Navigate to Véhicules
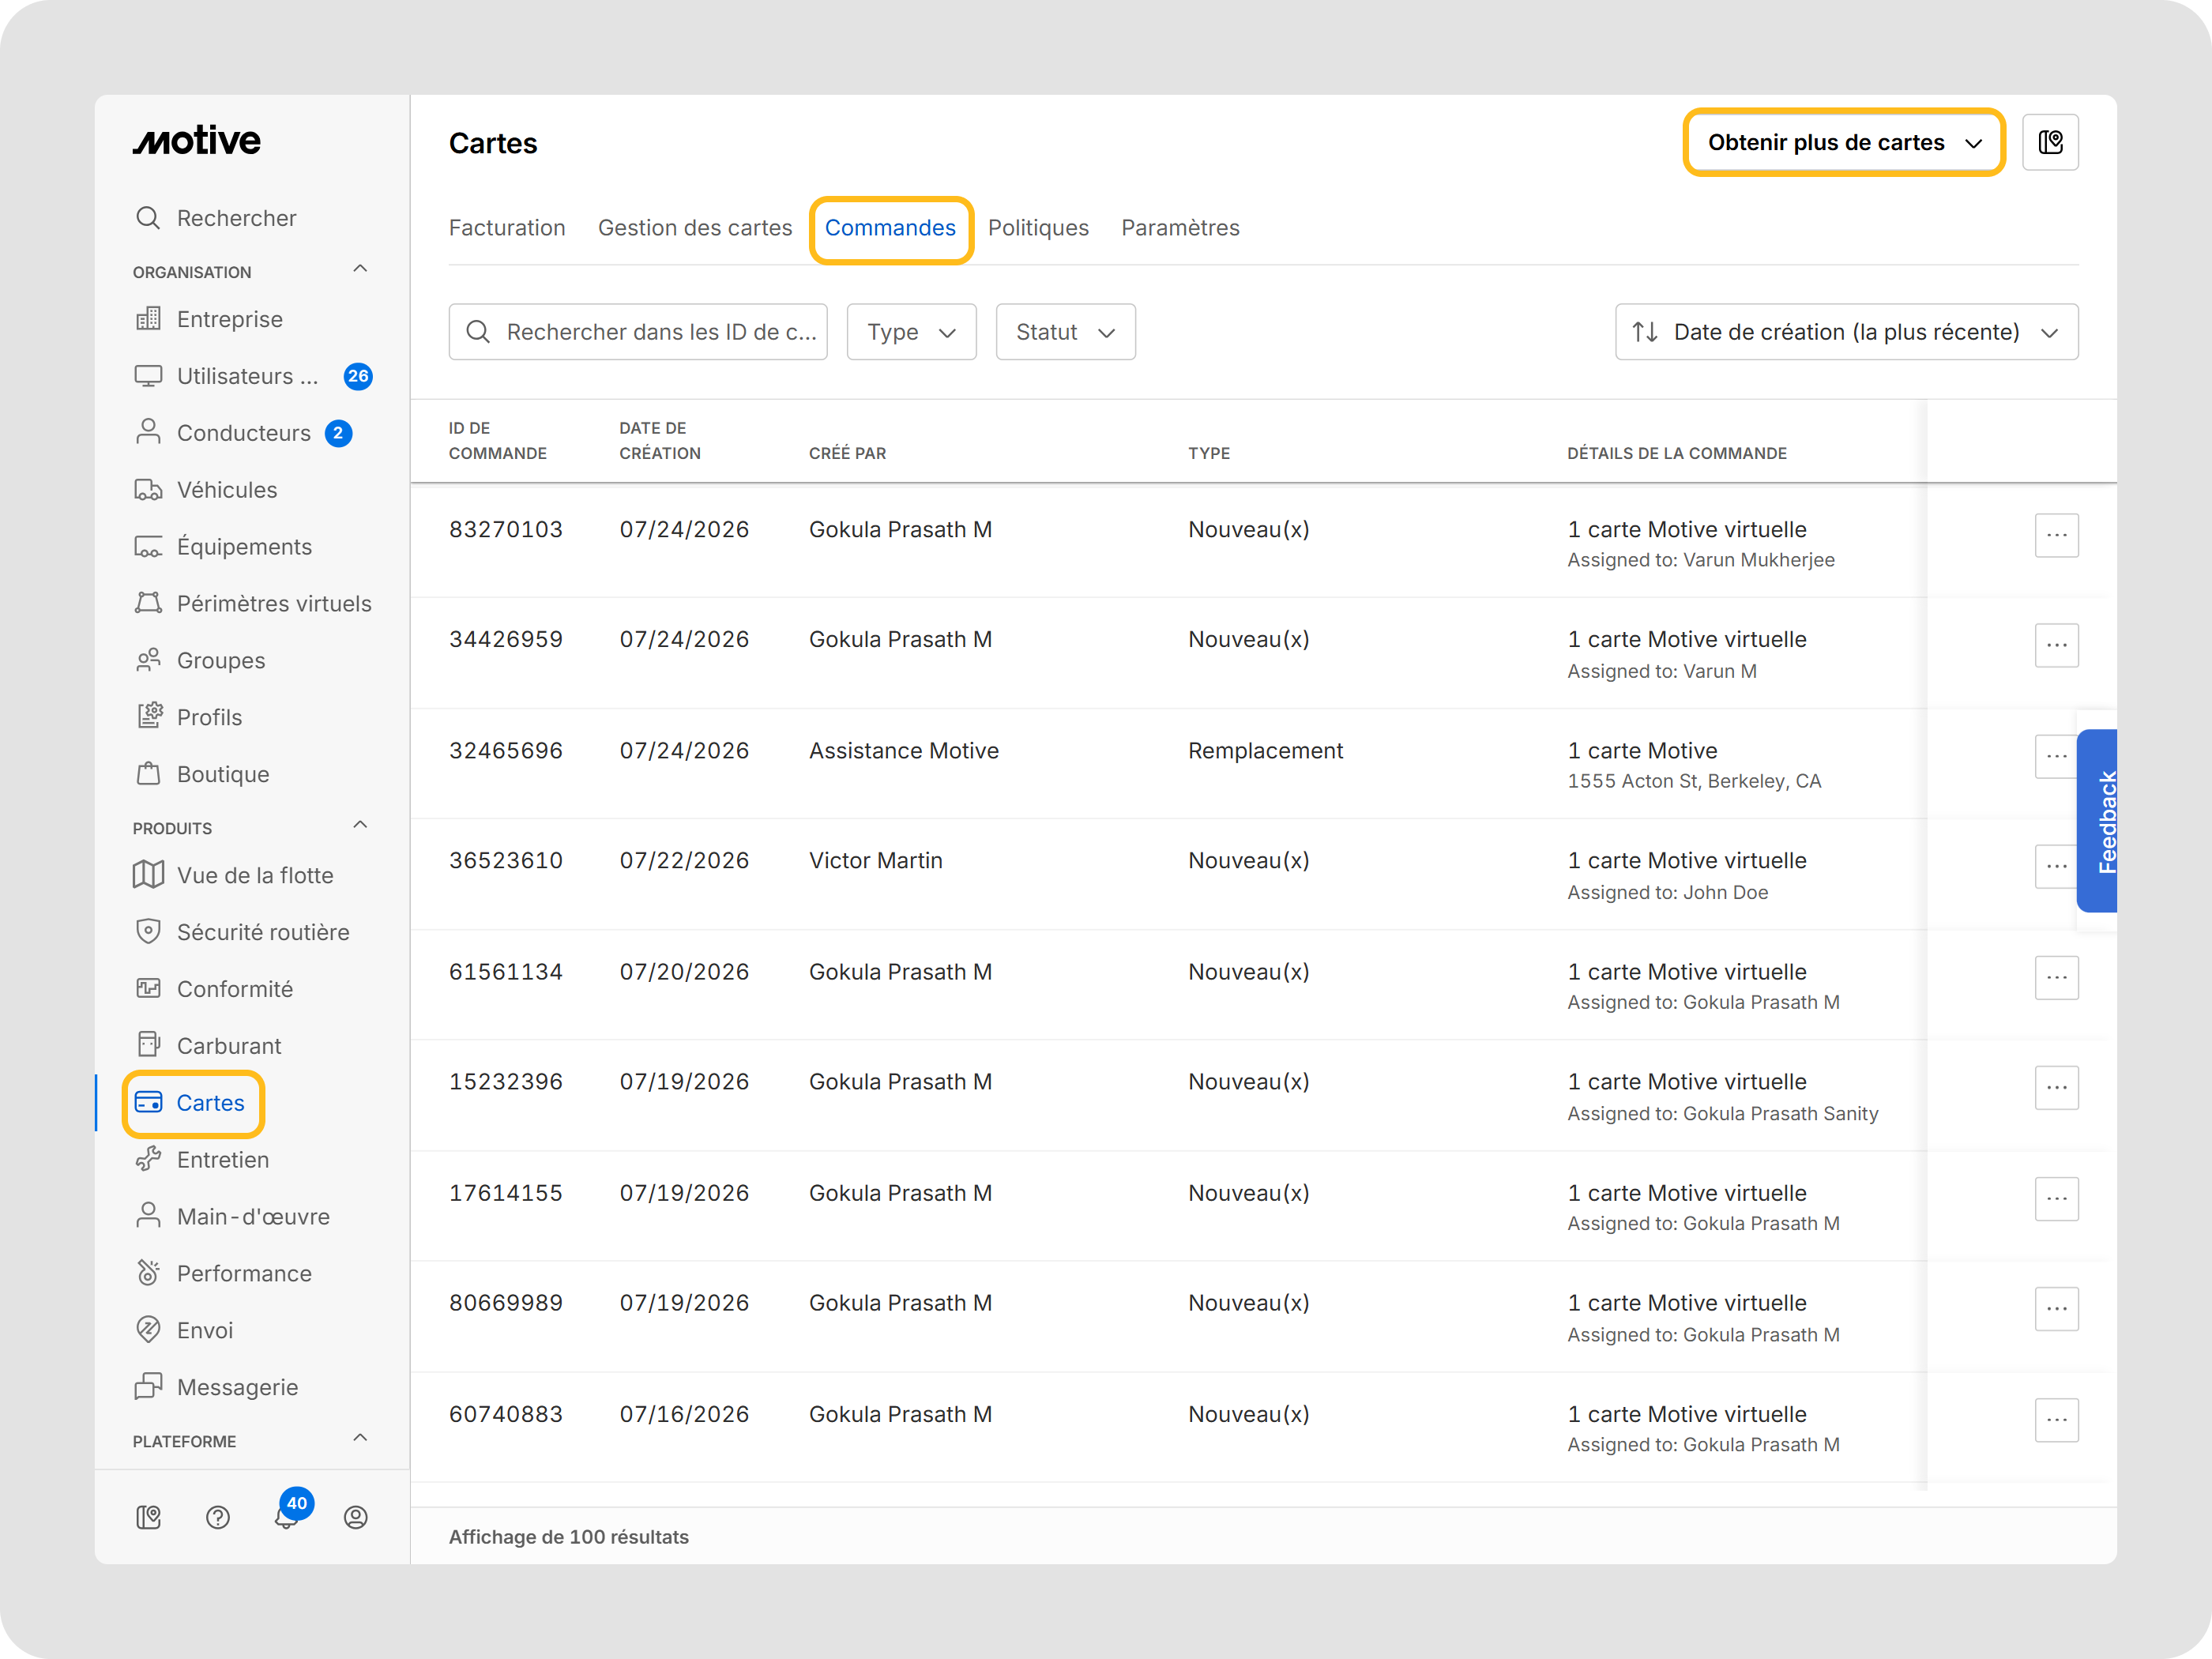This screenshot has height=1659, width=2212. [x=206, y=490]
